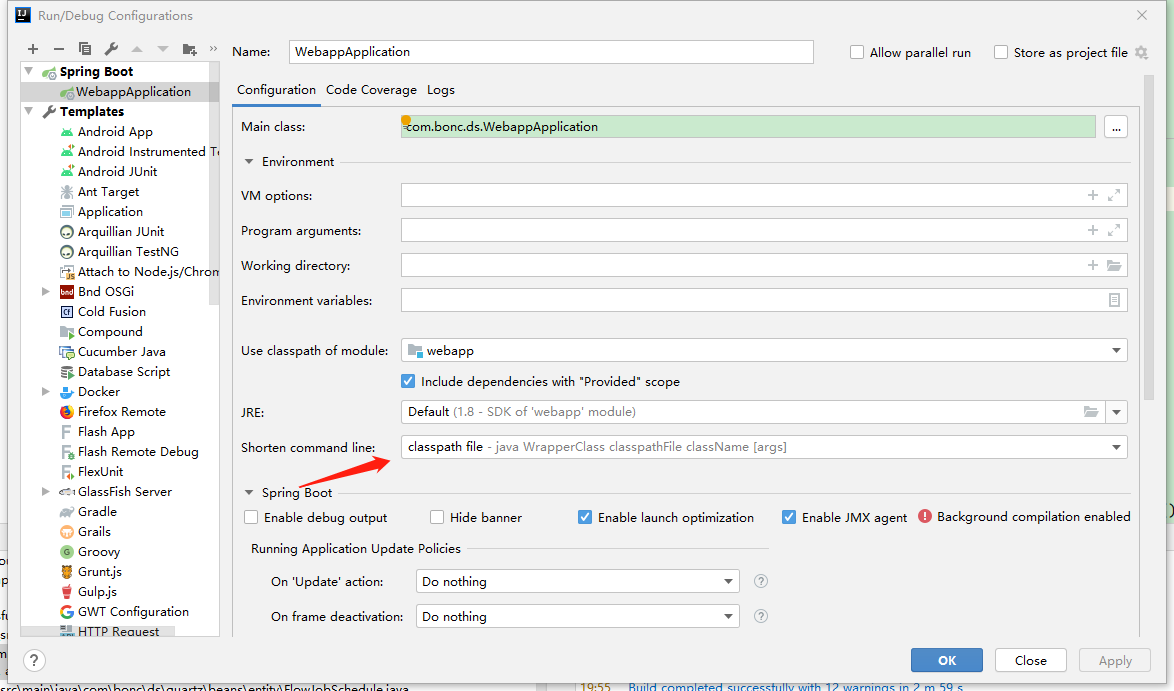1174x691 pixels.
Task: Open the Shorten command line dropdown
Action: (1117, 447)
